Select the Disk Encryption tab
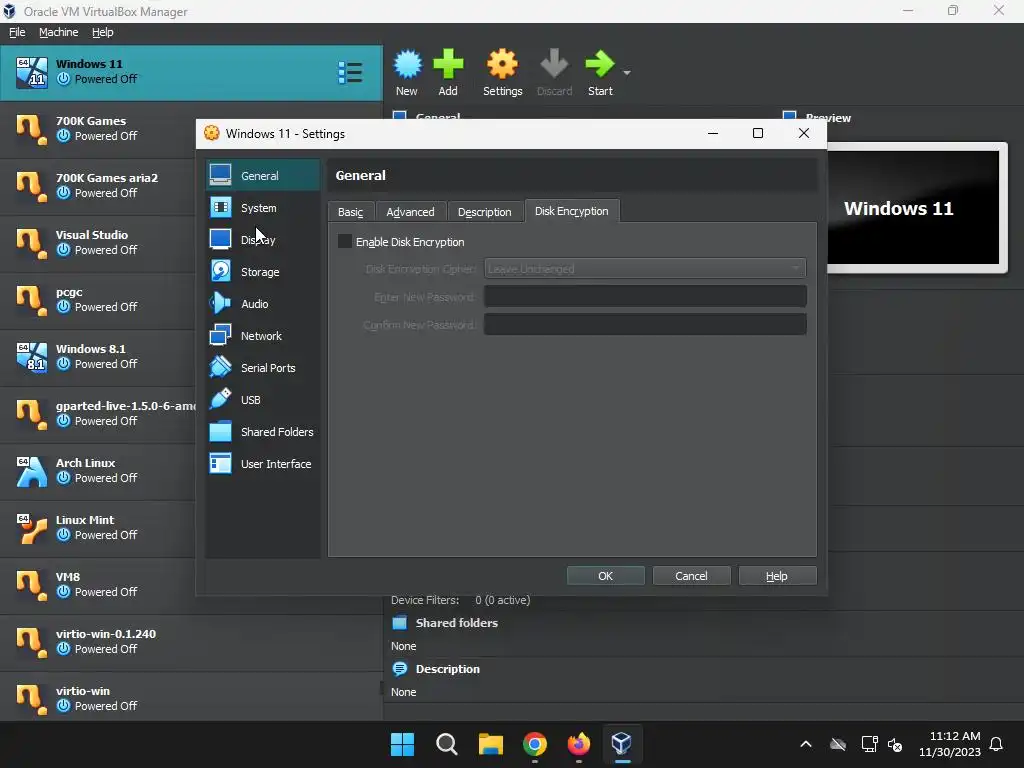Screen dimensions: 1024x768 point(571,211)
